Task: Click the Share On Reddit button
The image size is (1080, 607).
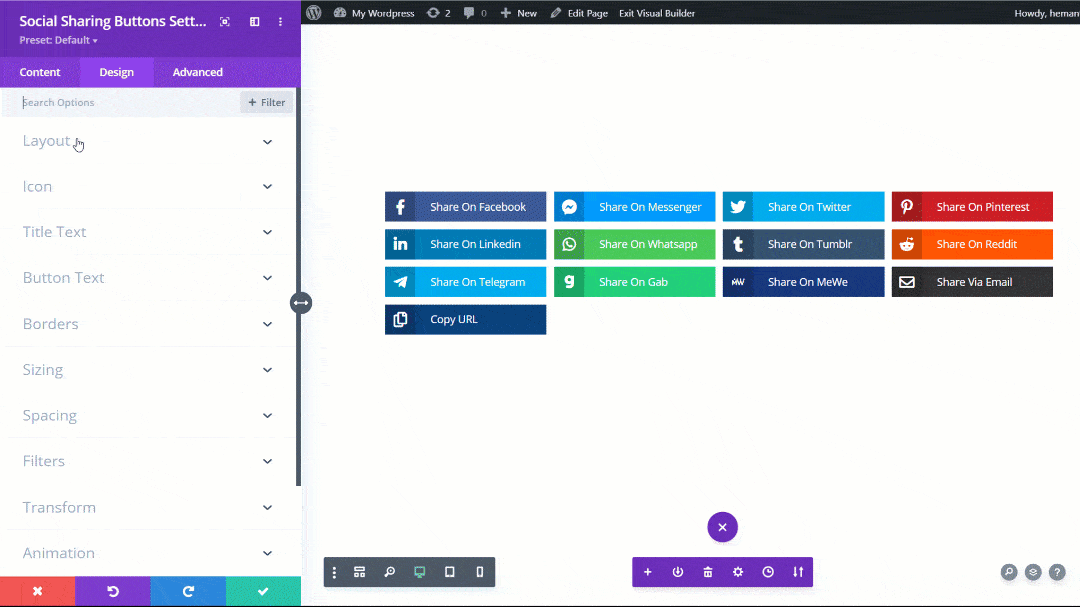Action: click(973, 245)
